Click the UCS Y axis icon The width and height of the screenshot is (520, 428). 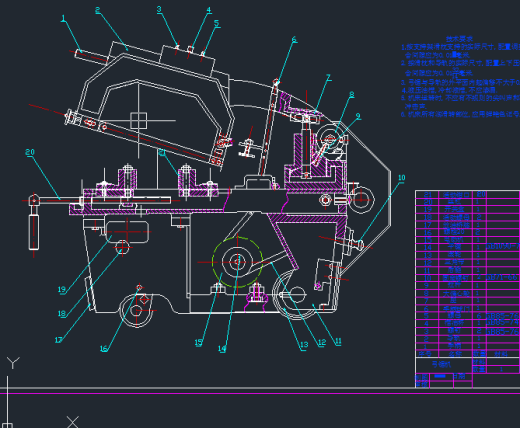pyautogui.click(x=13, y=363)
